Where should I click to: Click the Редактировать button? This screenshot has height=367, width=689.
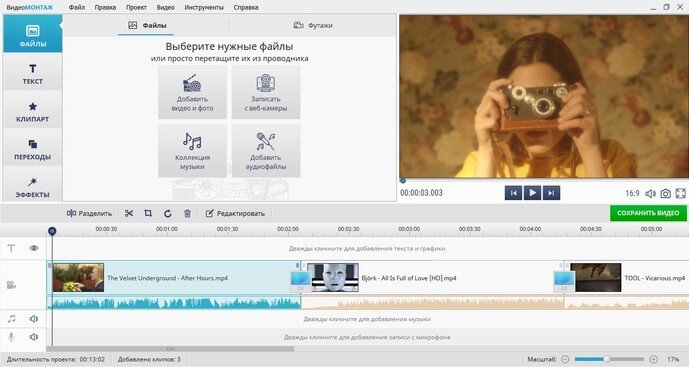(235, 214)
